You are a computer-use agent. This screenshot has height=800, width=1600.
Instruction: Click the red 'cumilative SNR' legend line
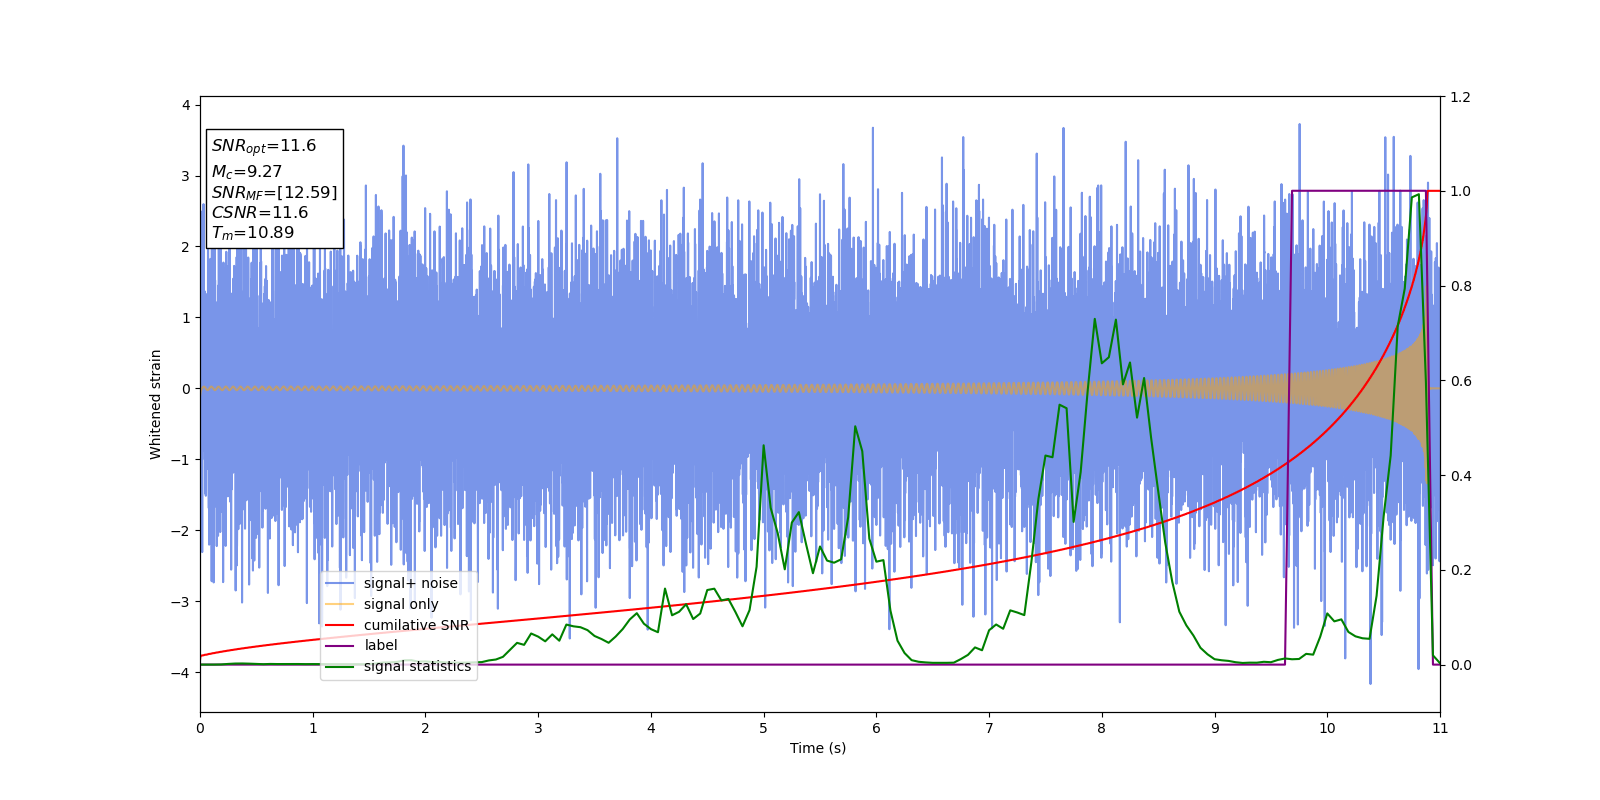coord(340,625)
